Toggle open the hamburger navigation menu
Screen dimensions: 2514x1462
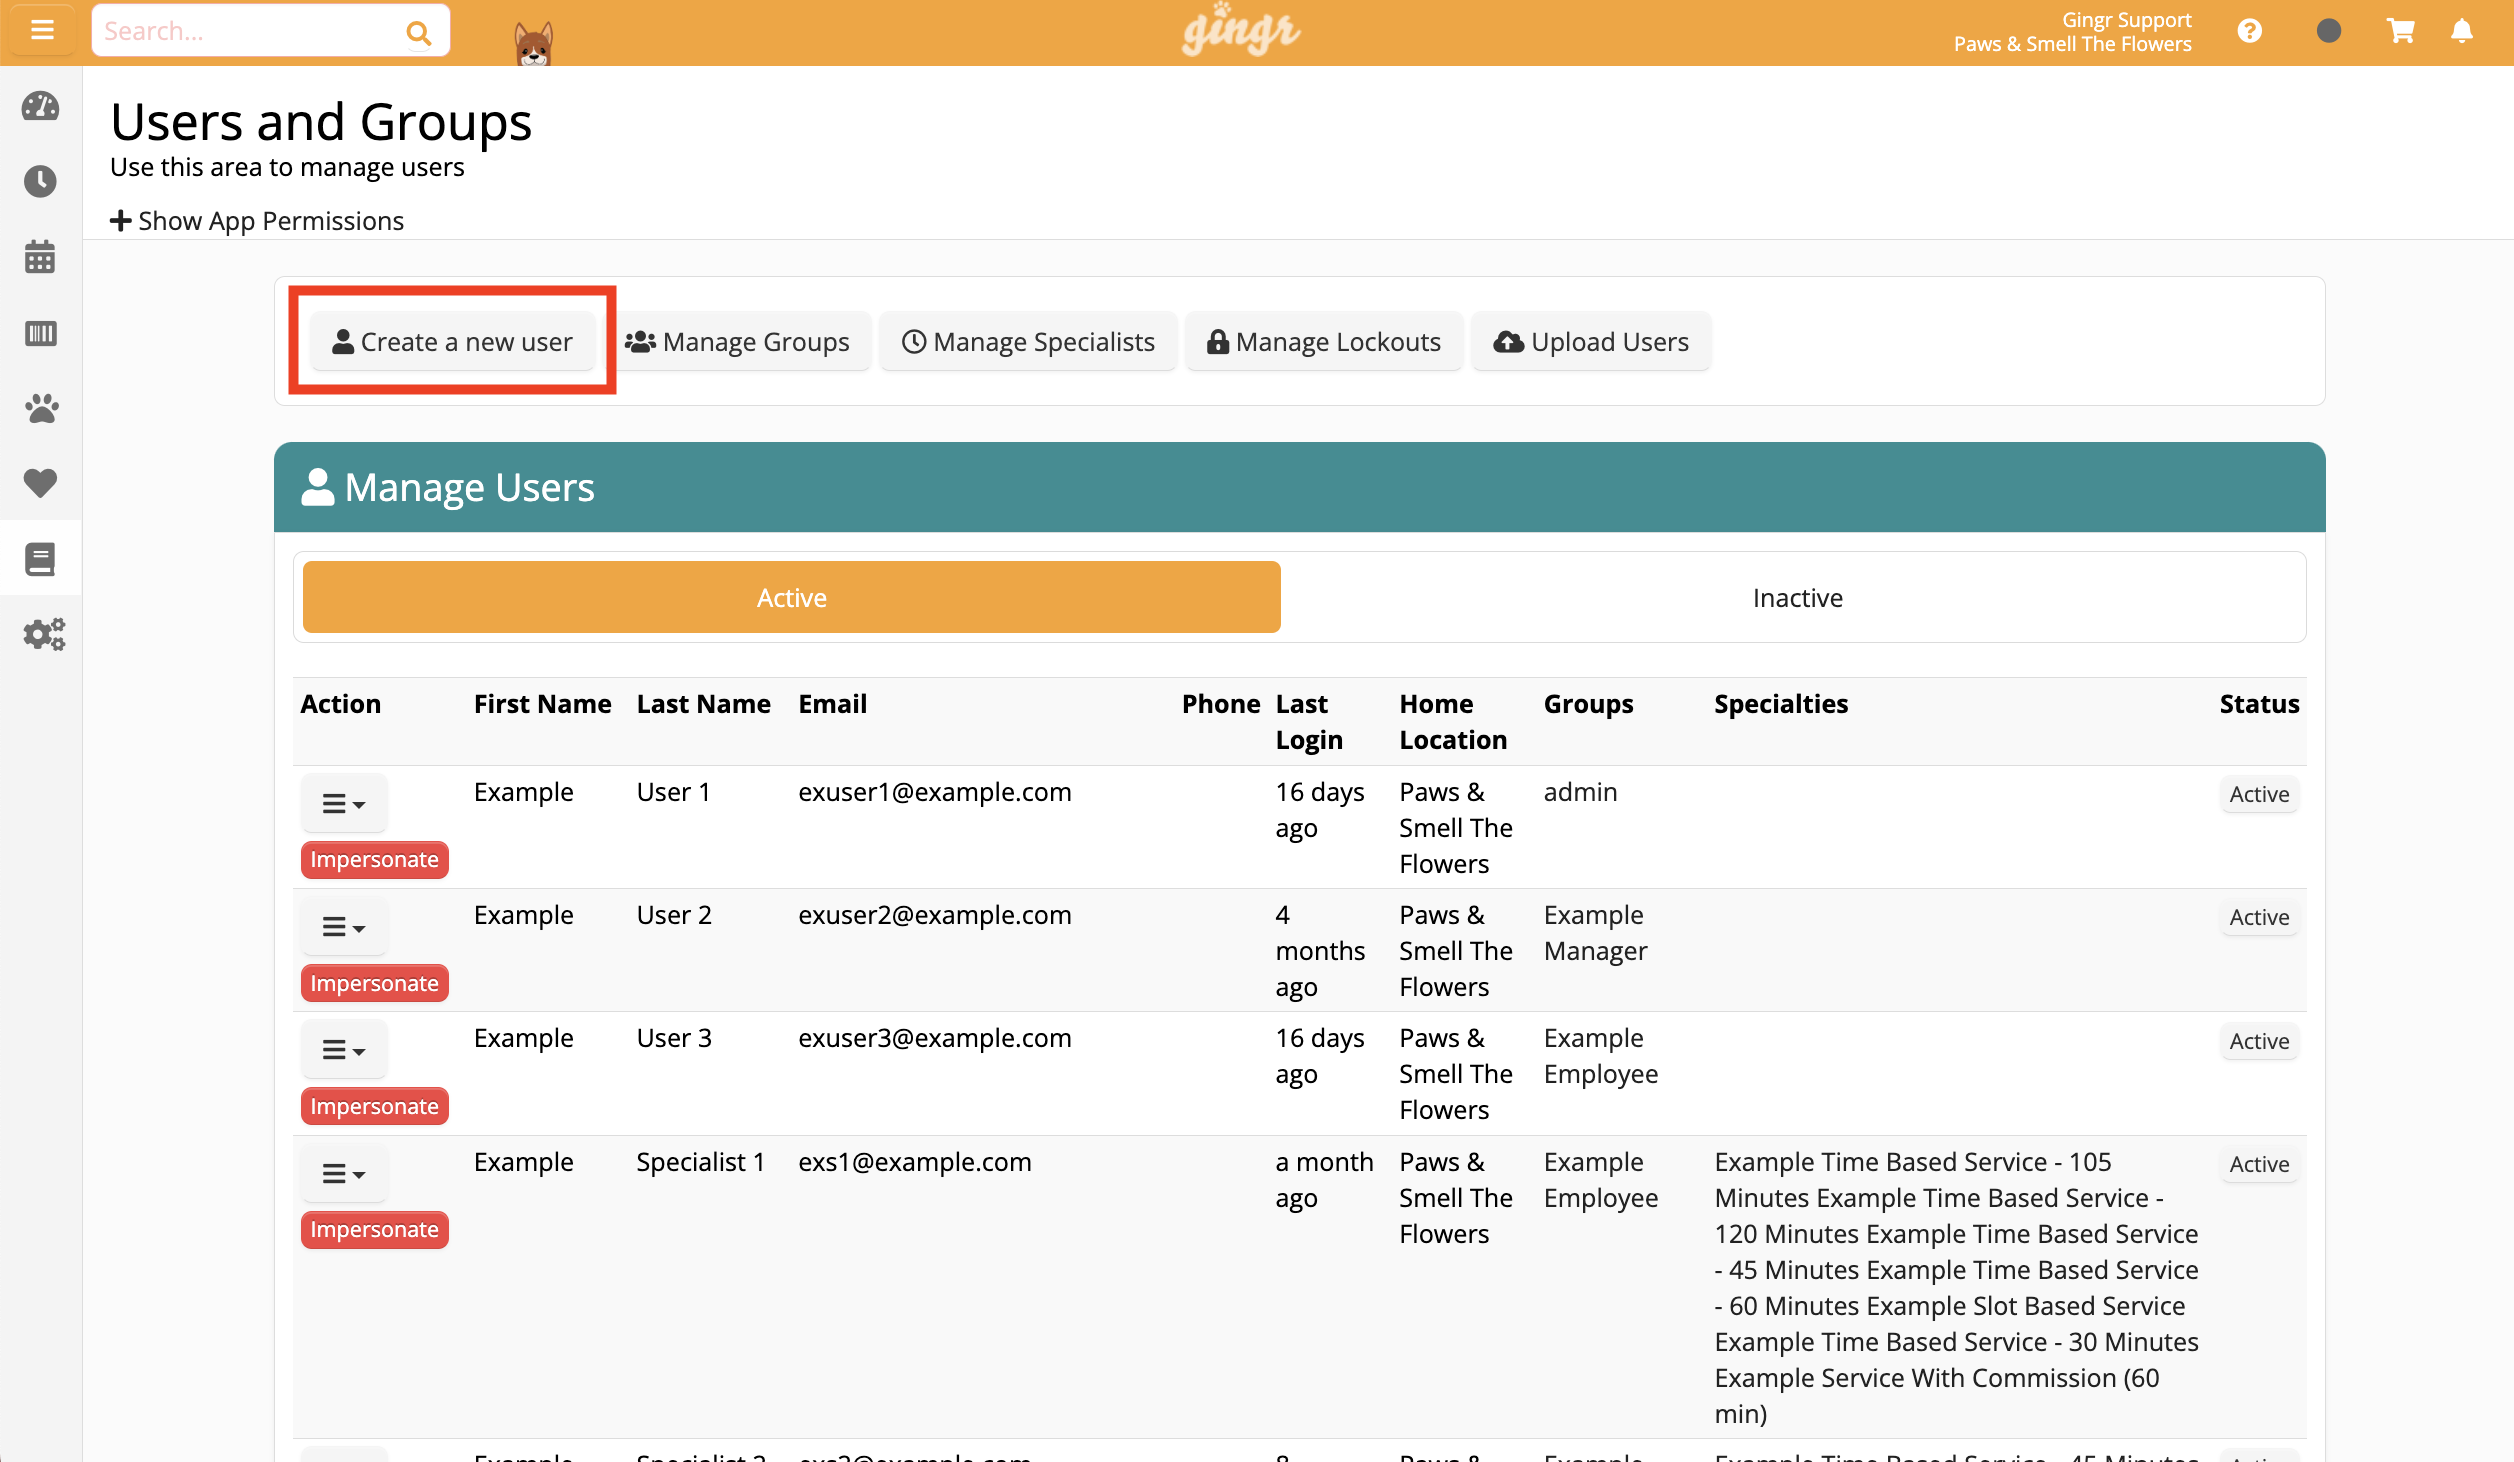click(41, 29)
